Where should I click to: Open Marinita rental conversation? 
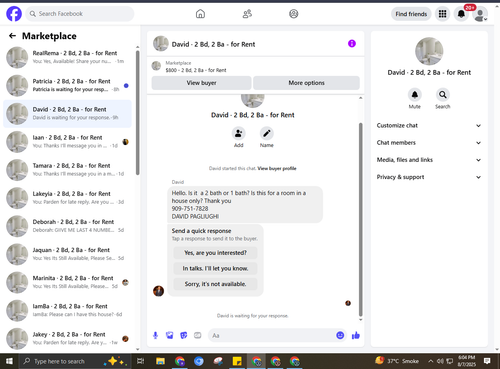point(67,282)
